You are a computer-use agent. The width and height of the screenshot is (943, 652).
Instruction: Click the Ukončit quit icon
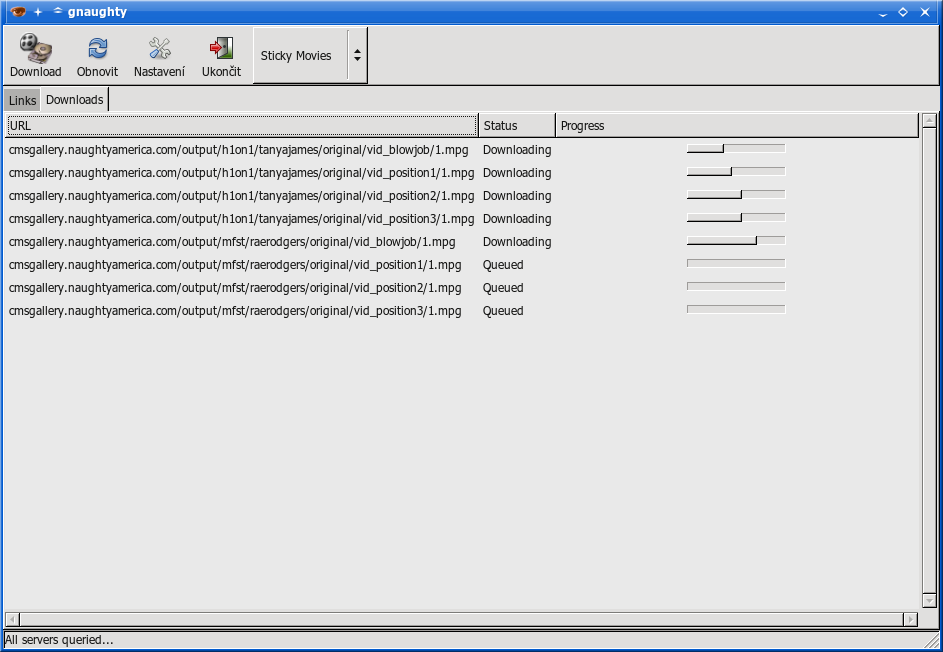coord(221,48)
